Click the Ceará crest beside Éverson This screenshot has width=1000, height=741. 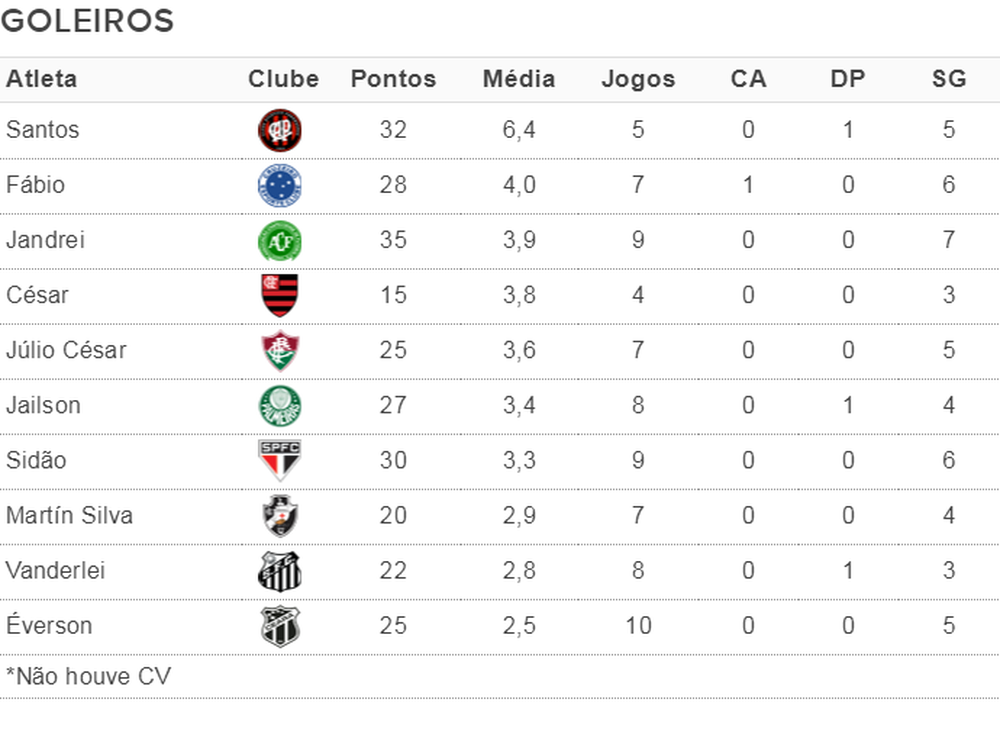point(280,626)
